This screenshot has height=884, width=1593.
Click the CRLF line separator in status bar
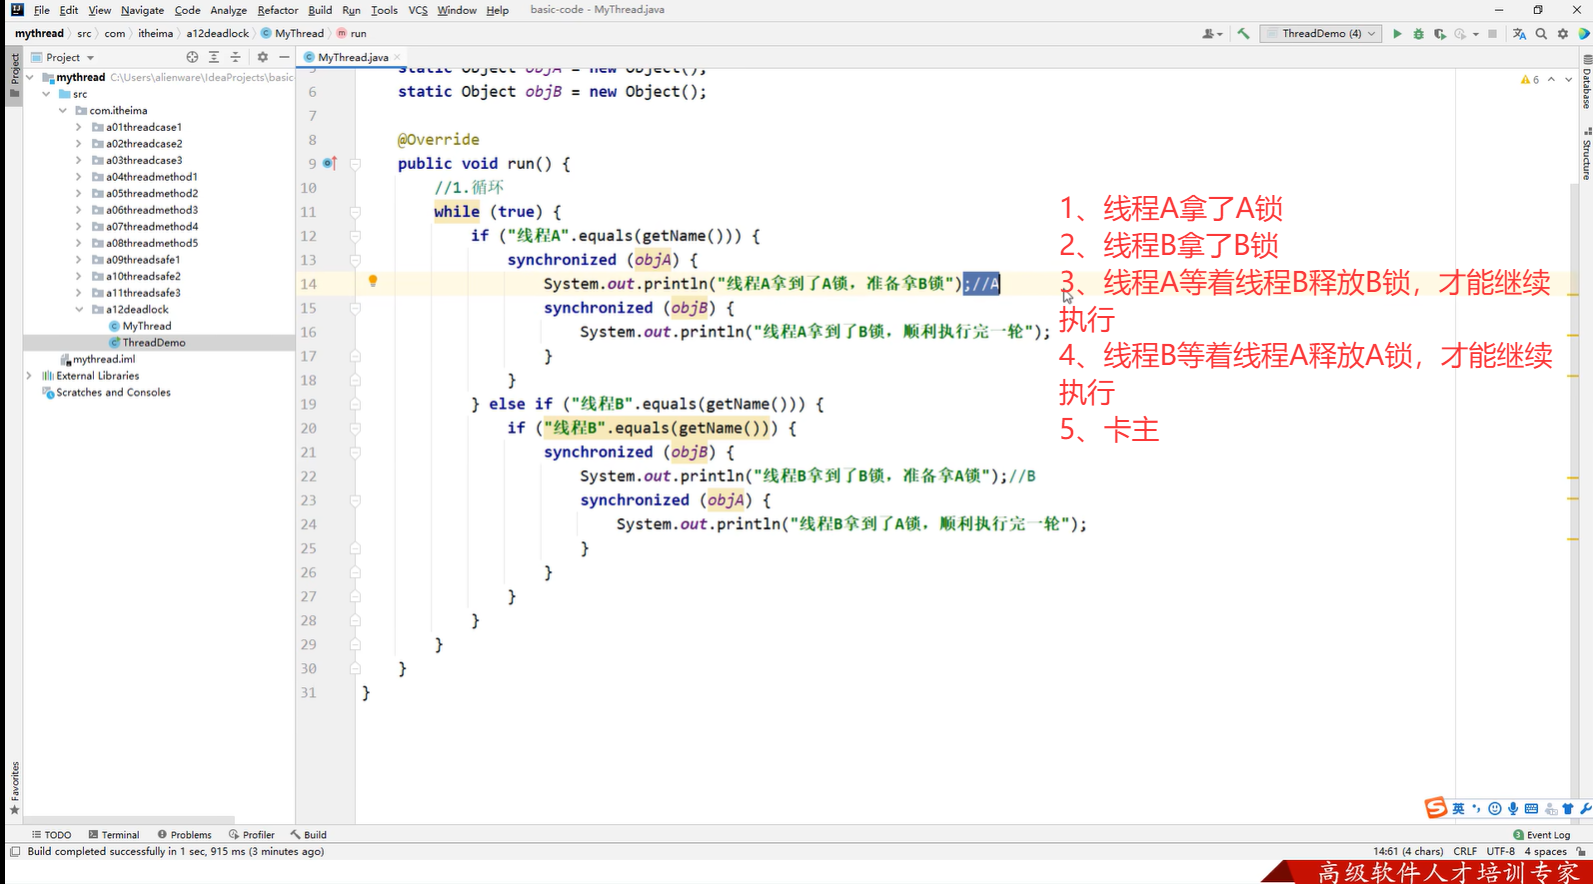(x=1465, y=852)
